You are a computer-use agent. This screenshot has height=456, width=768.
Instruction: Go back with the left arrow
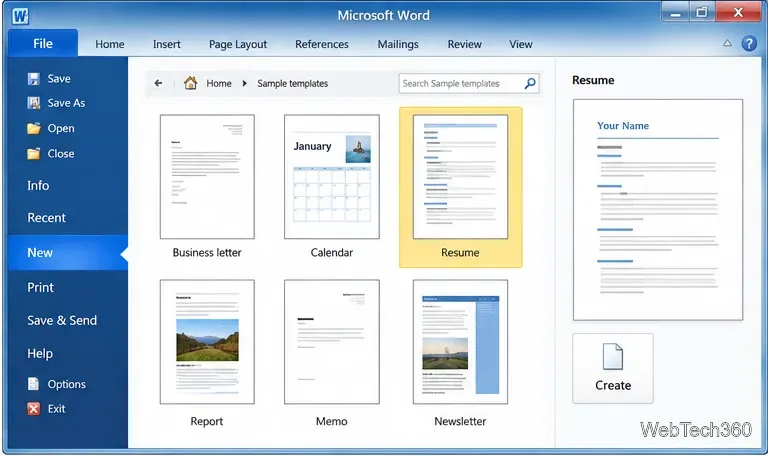pos(158,83)
